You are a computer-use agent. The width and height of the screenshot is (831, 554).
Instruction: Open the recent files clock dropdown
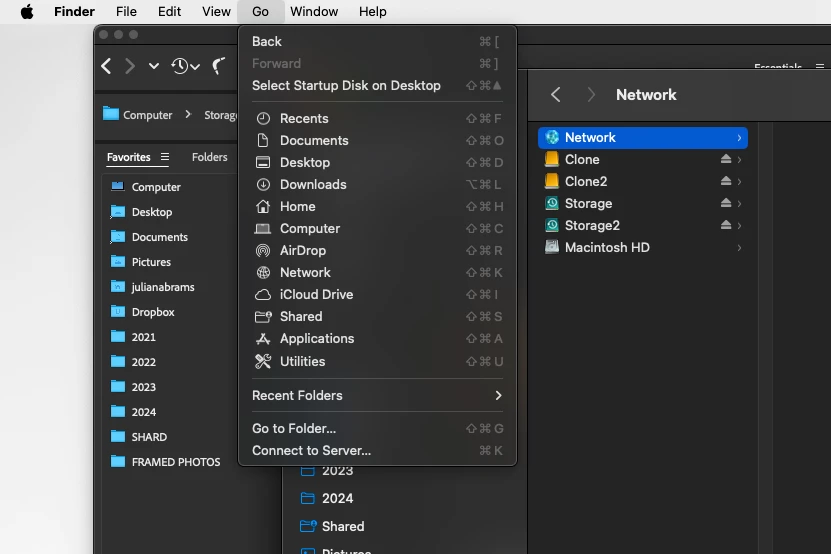tap(185, 66)
